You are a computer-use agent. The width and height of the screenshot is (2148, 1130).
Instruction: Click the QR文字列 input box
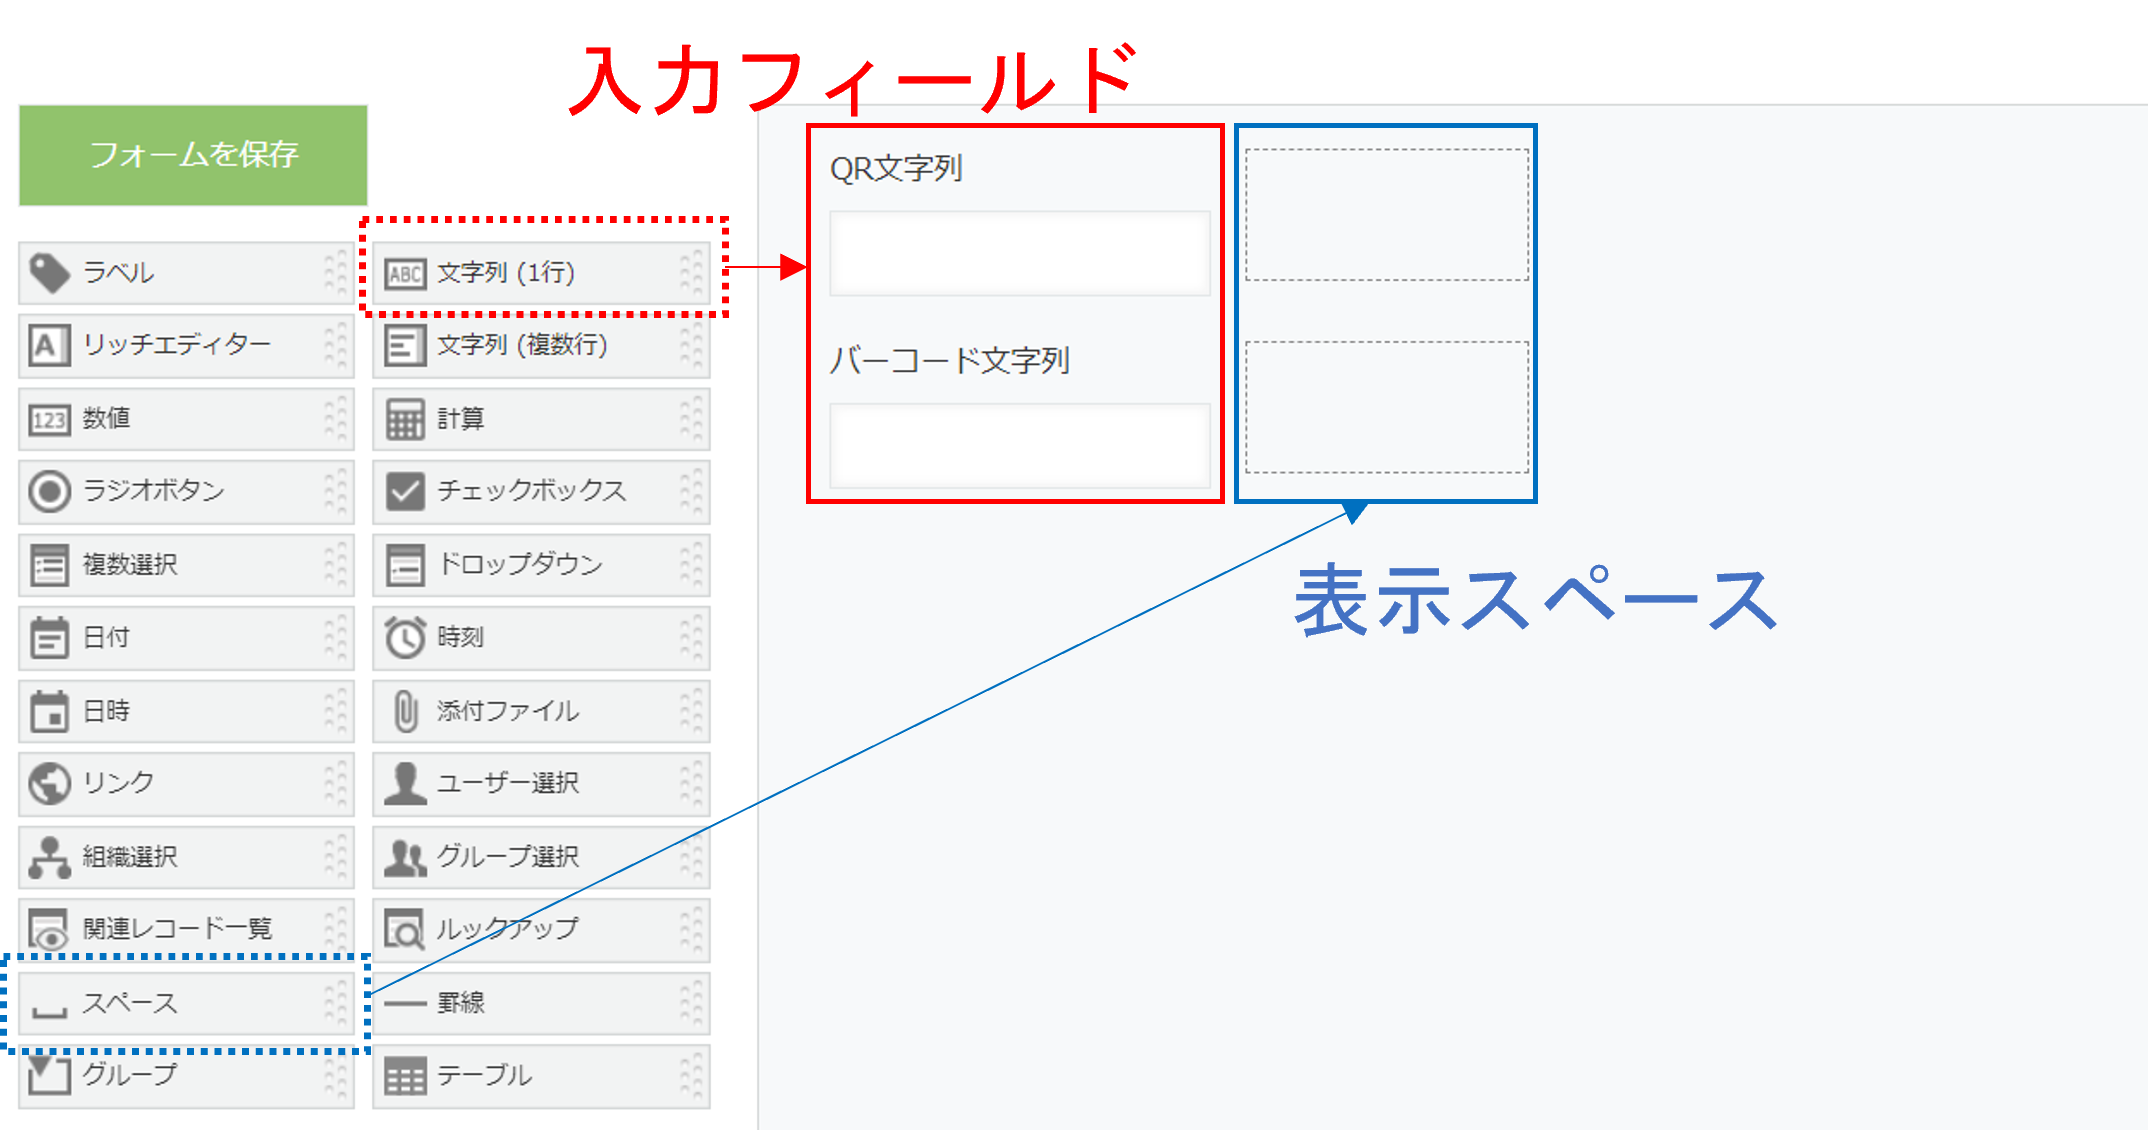point(1019,253)
